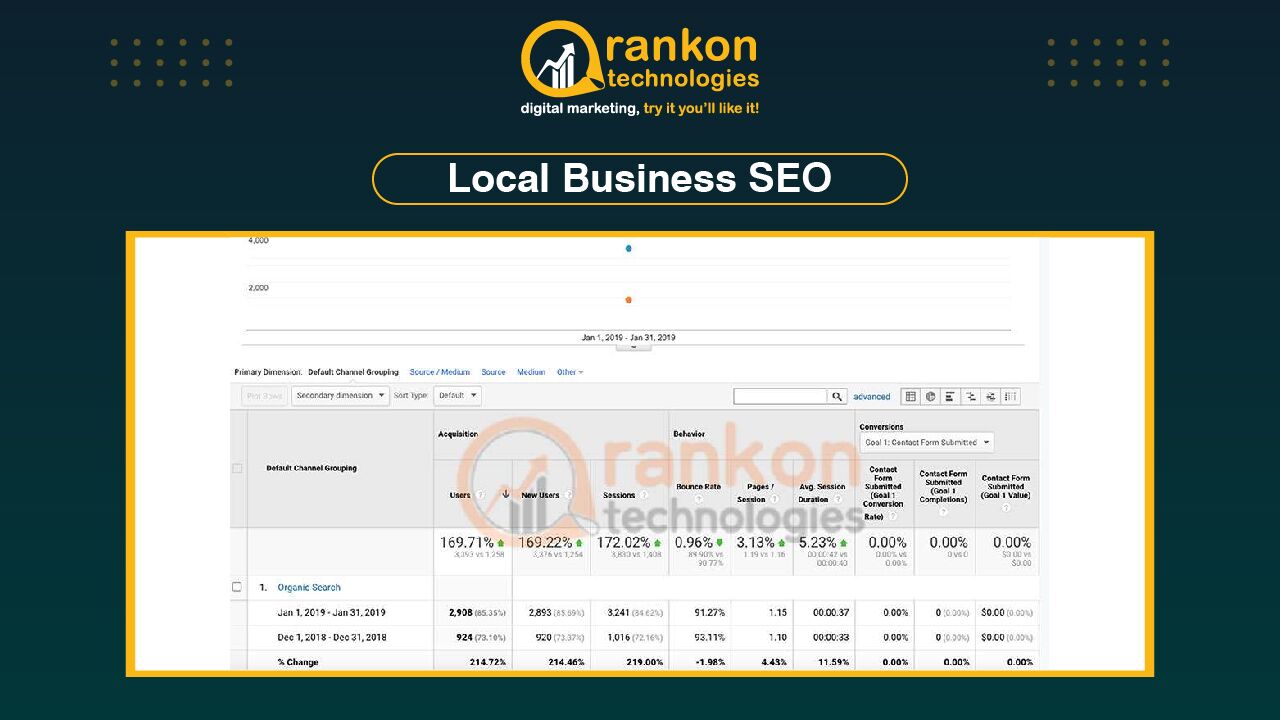The height and width of the screenshot is (720, 1280).
Task: Click the search magnifier icon in table toolbar
Action: 837,396
